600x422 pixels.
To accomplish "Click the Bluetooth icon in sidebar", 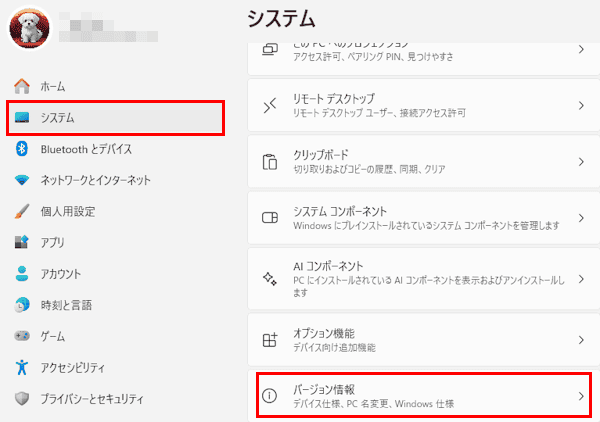I will point(22,148).
